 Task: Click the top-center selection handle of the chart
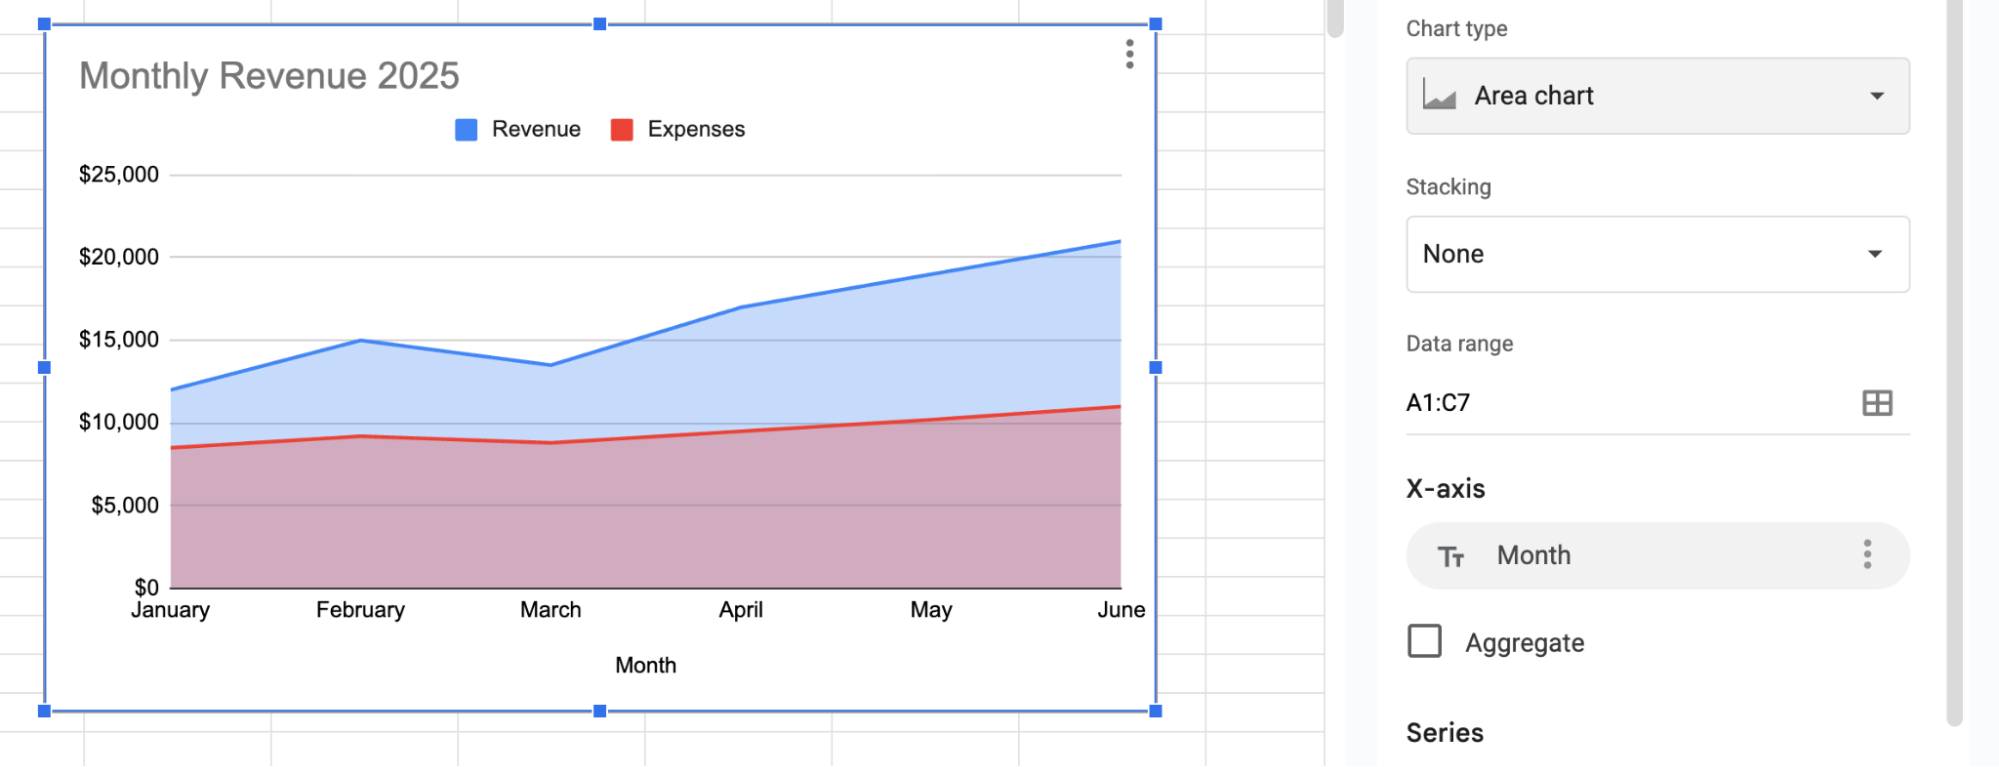click(x=599, y=22)
